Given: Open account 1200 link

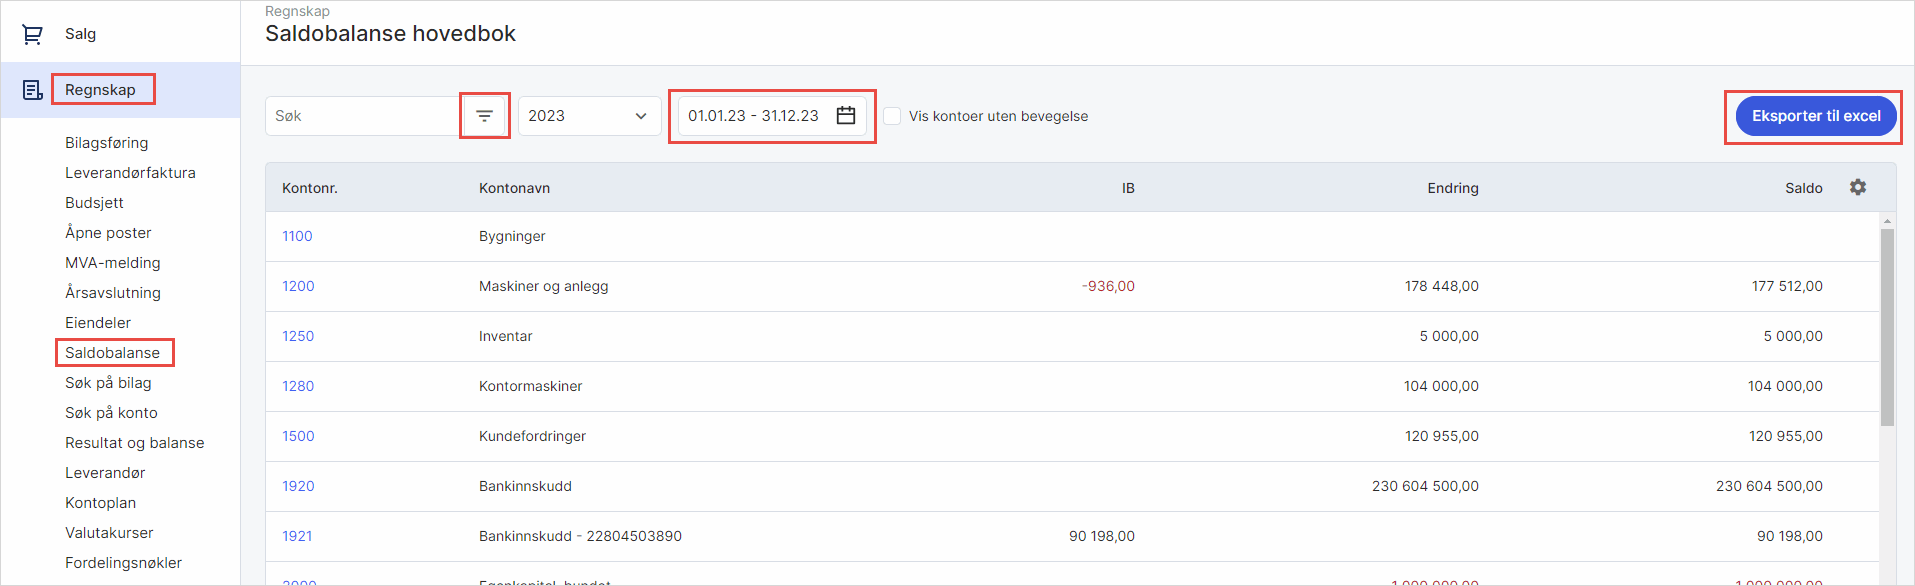Looking at the screenshot, I should 298,286.
